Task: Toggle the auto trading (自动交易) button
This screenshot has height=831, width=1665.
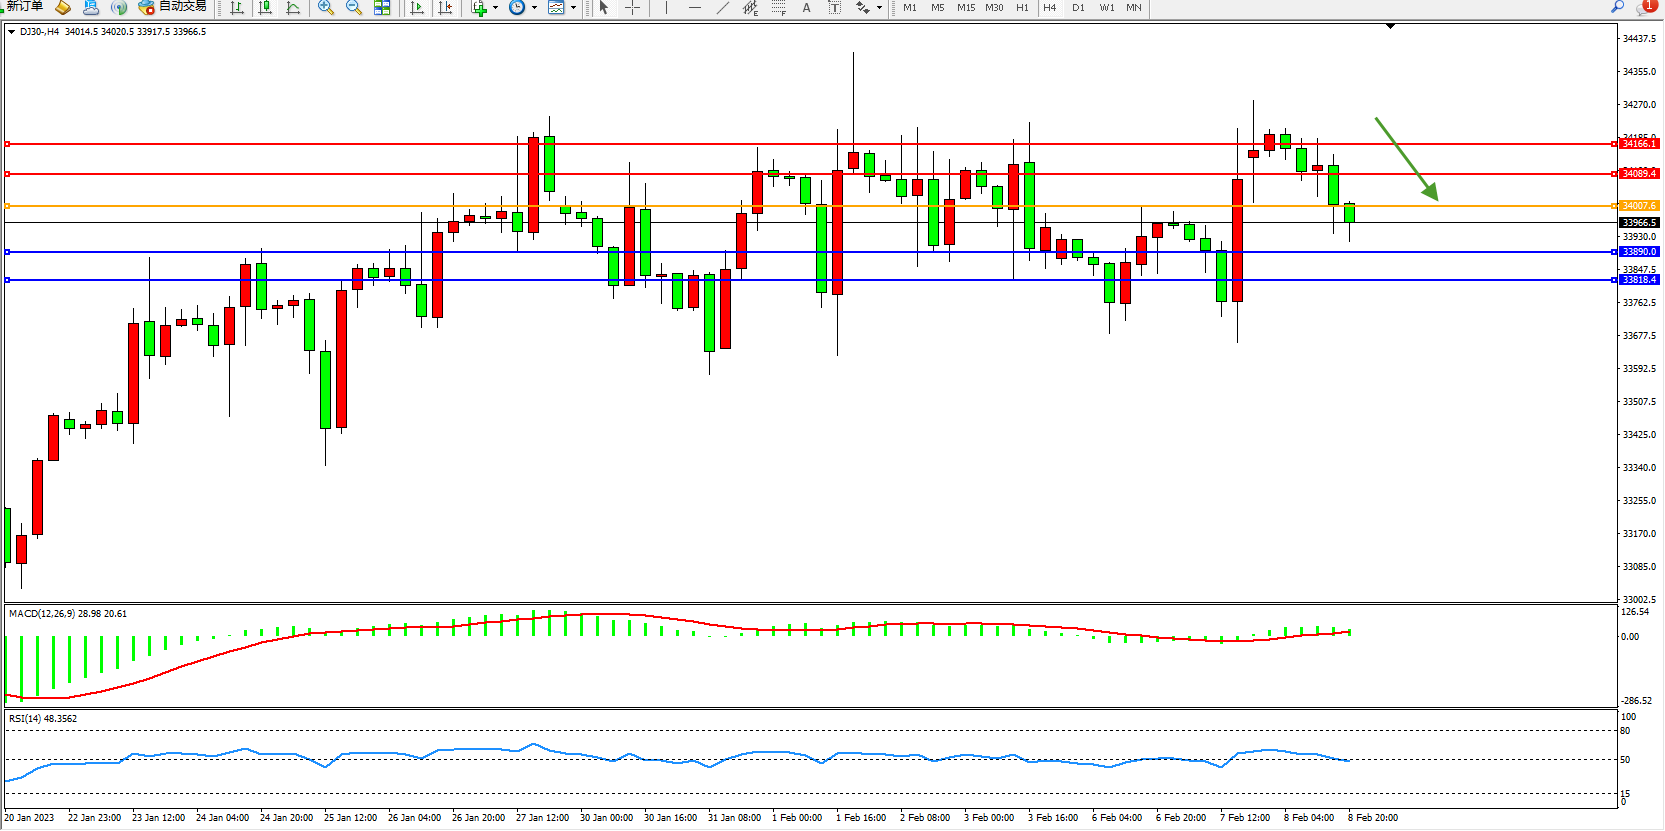Action: tap(172, 7)
